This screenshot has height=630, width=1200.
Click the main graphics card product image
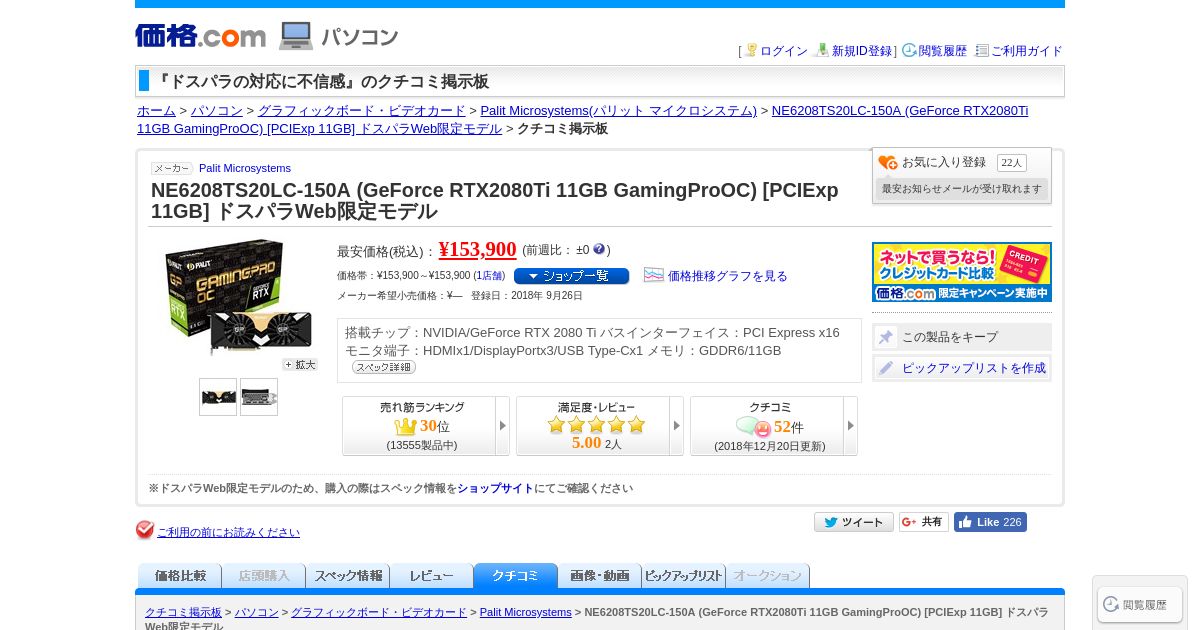[240, 297]
